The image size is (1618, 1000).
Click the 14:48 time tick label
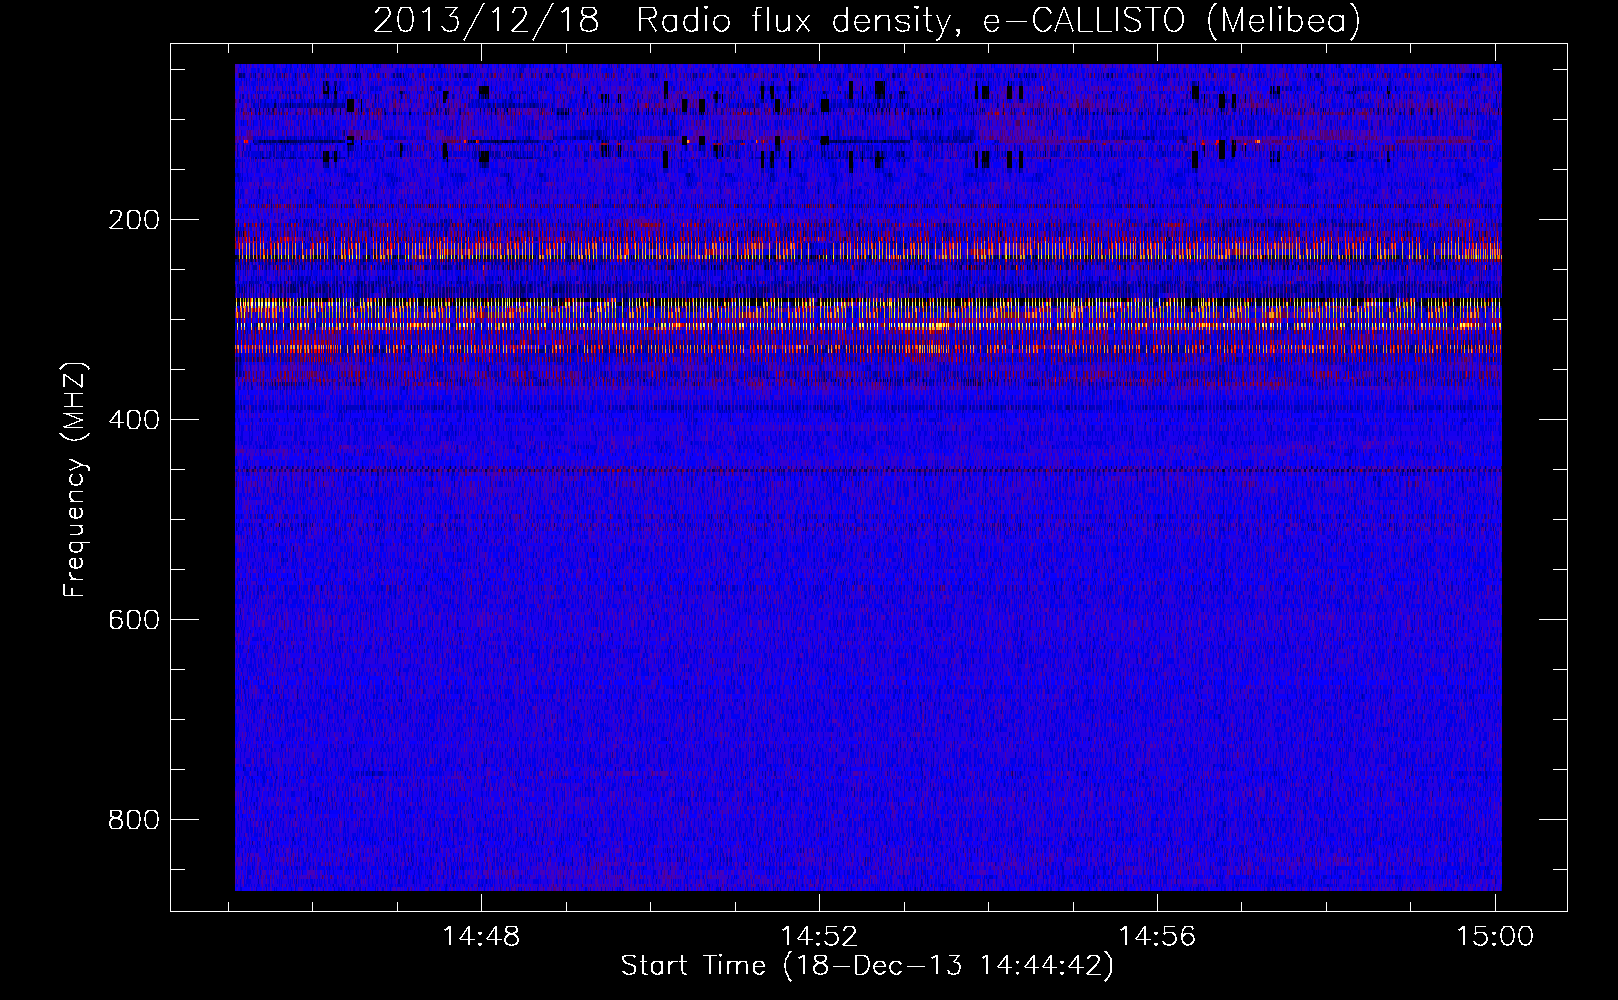pyautogui.click(x=481, y=937)
